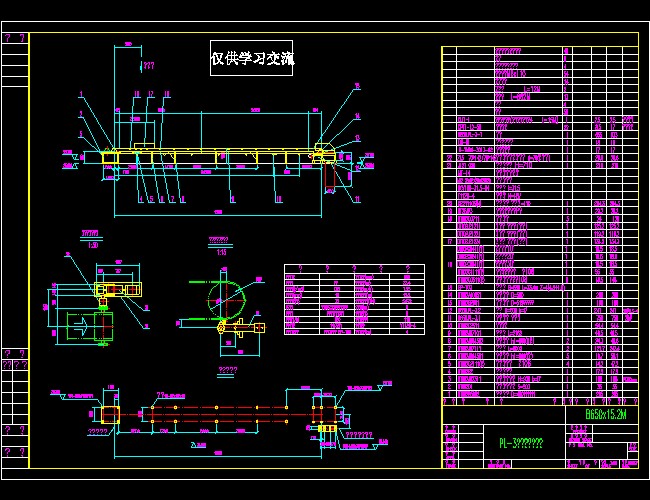The width and height of the screenshot is (650, 500).
Task: Select the 1:50 scale label
Action: pyautogui.click(x=93, y=245)
